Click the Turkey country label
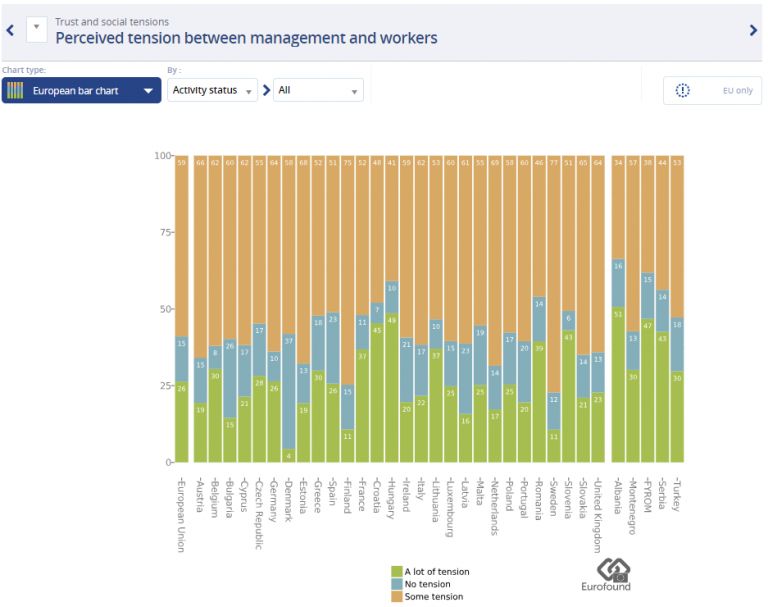This screenshot has height=607, width=768. tap(678, 493)
